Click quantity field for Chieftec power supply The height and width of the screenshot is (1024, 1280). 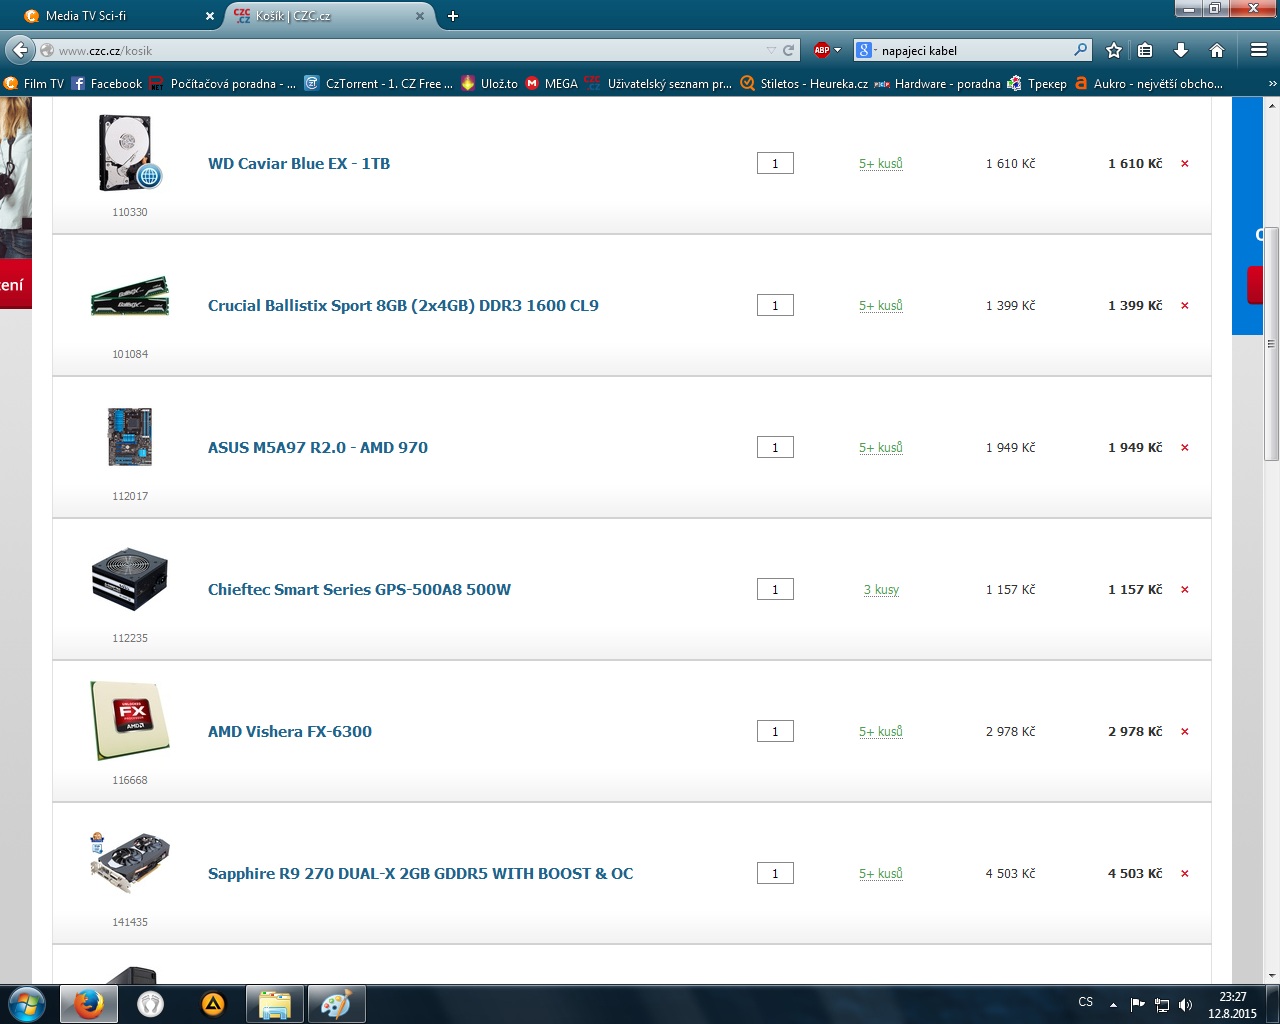coord(775,590)
